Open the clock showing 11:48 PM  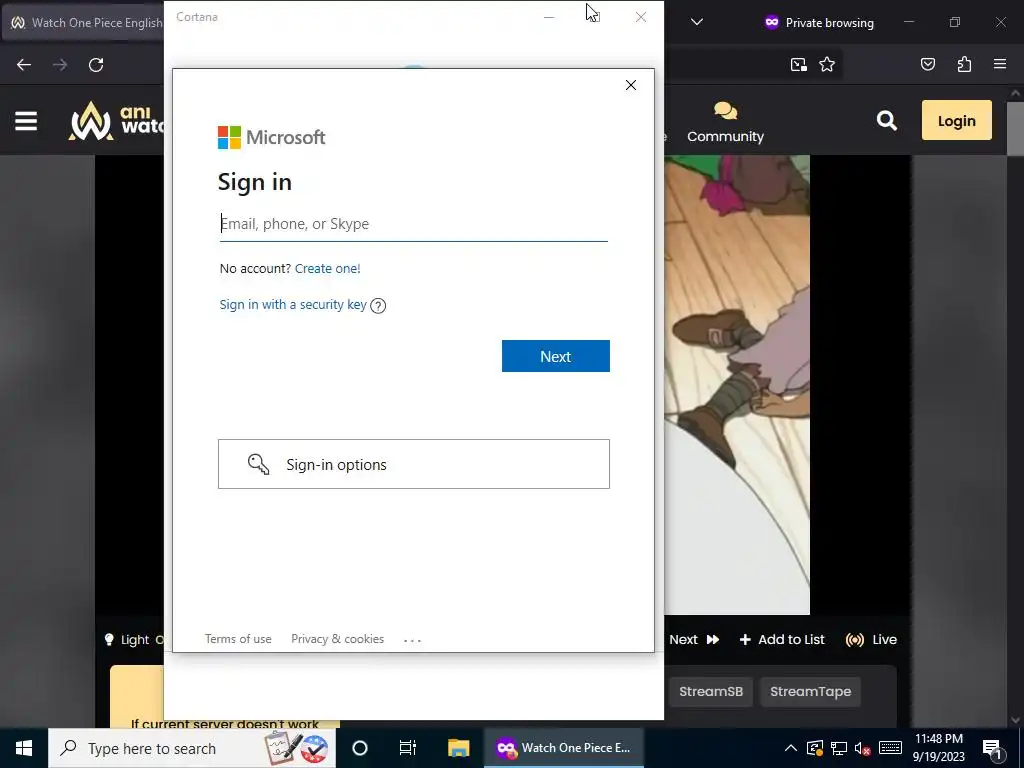click(938, 748)
